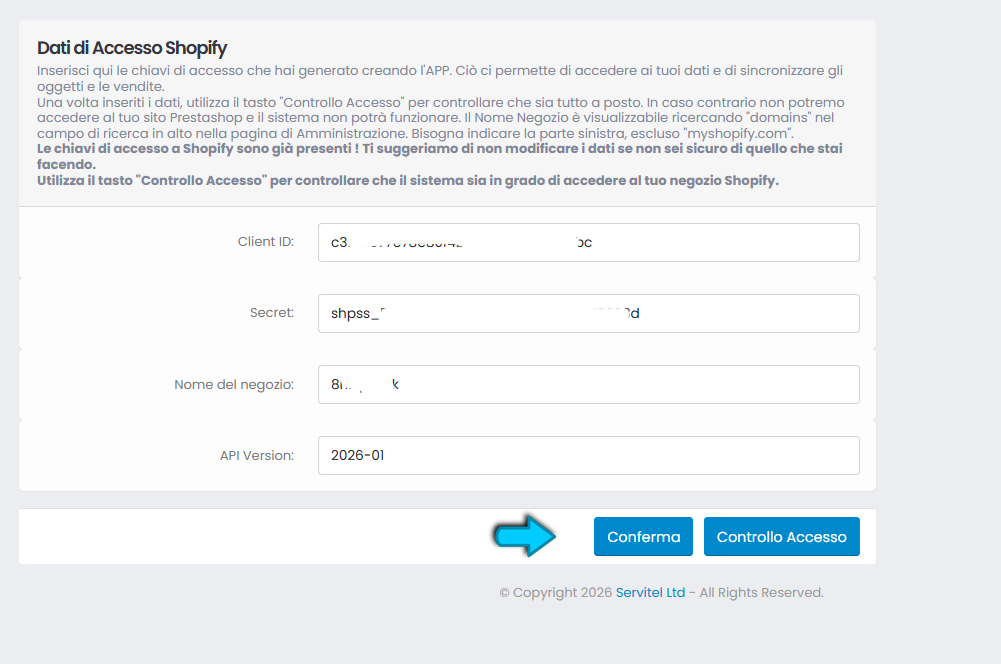Click the "API Version:" label
Viewport: 1001px width, 664px height.
257,455
